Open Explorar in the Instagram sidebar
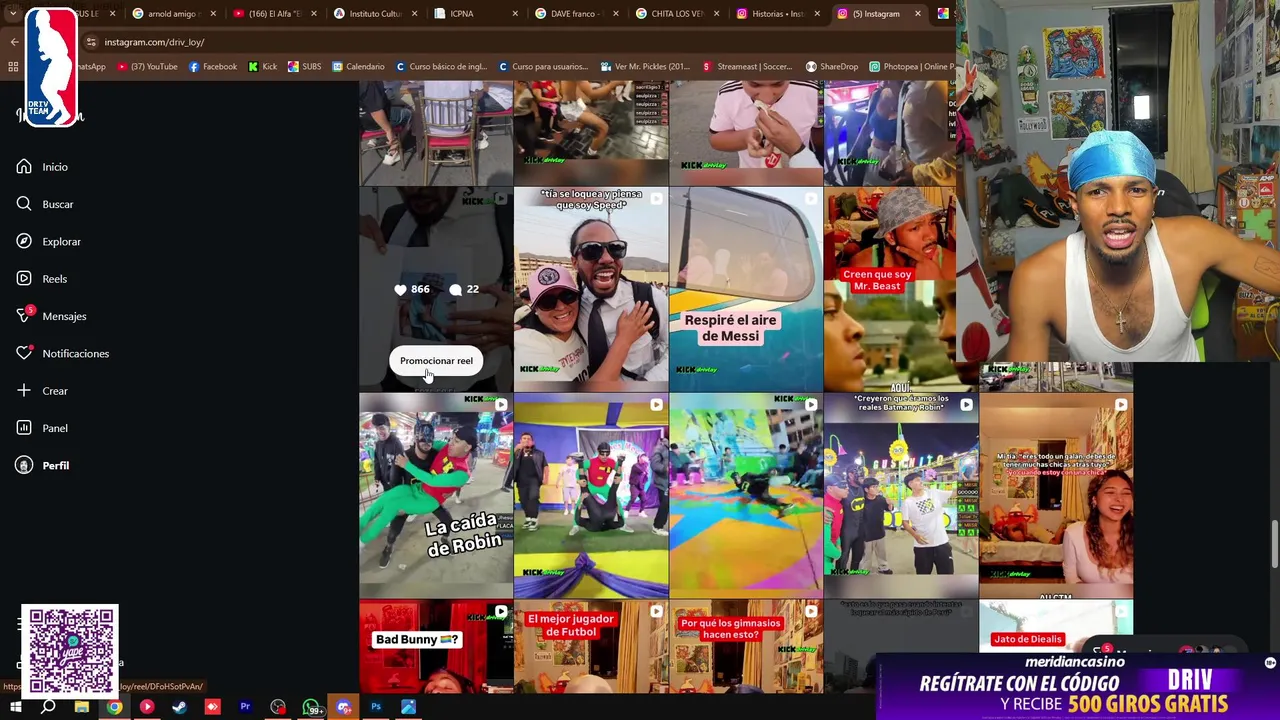Viewport: 1280px width, 720px height. click(48, 241)
